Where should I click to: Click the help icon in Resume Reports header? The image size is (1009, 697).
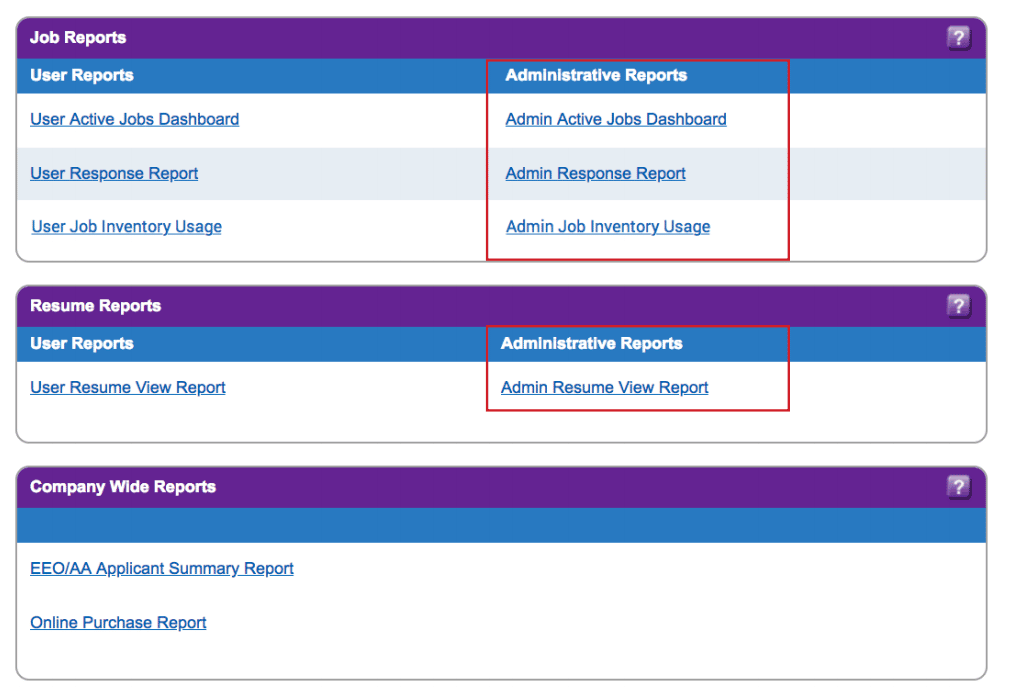tap(958, 306)
